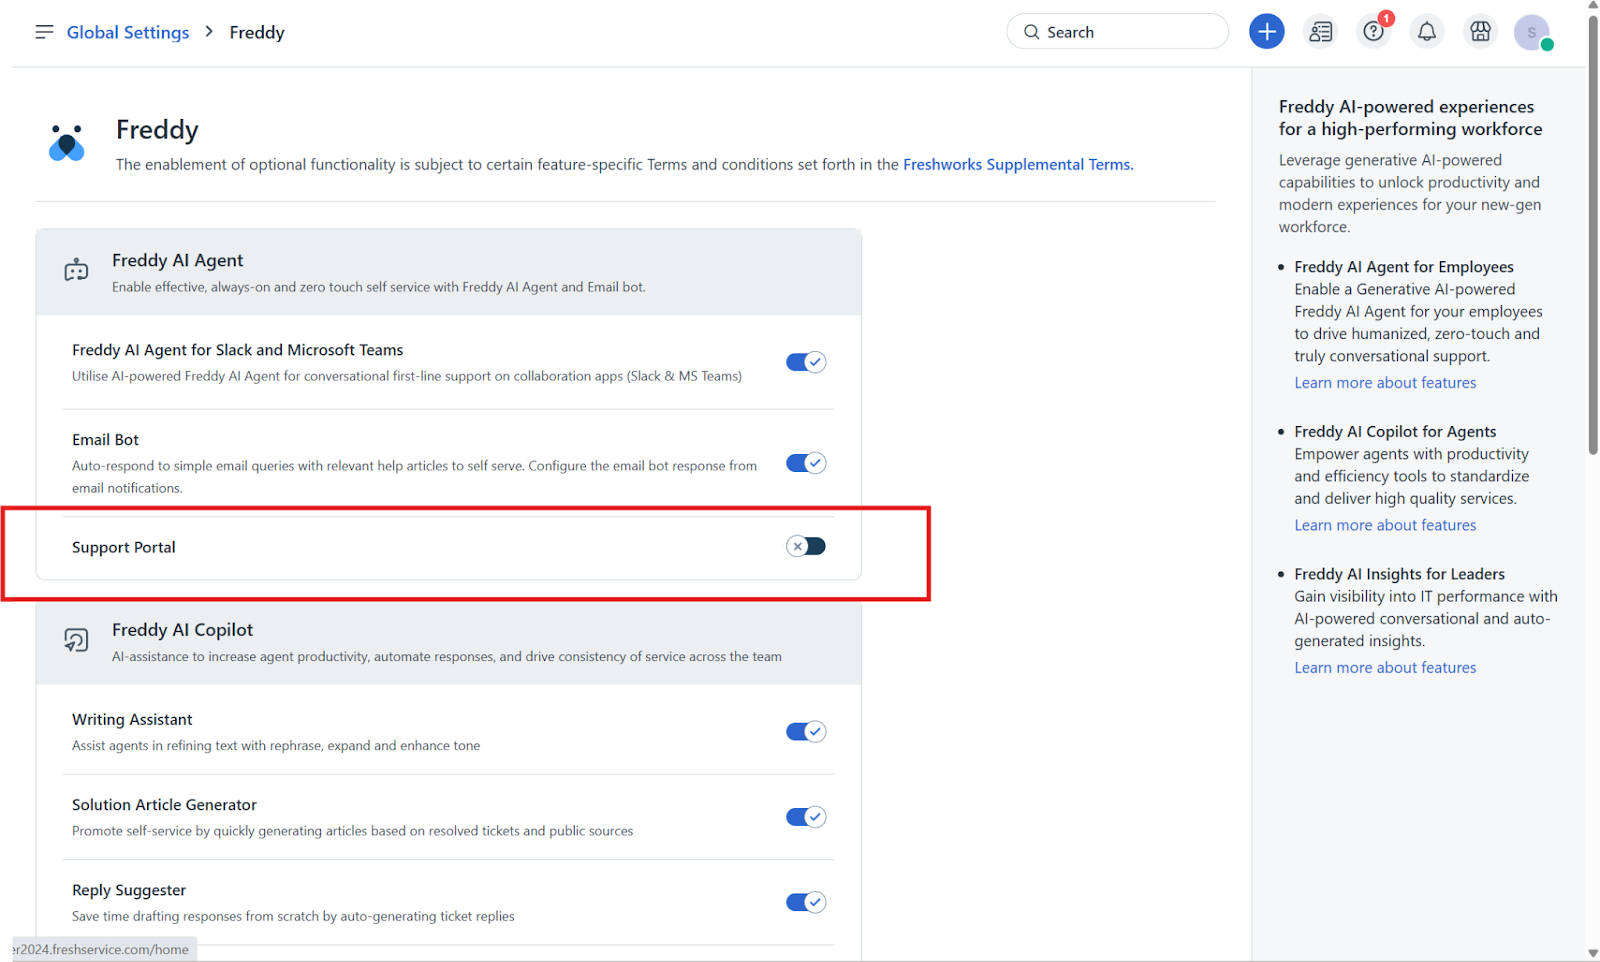1600x962 pixels.
Task: Click the Freddy AI Copilot section heading
Action: pos(183,630)
